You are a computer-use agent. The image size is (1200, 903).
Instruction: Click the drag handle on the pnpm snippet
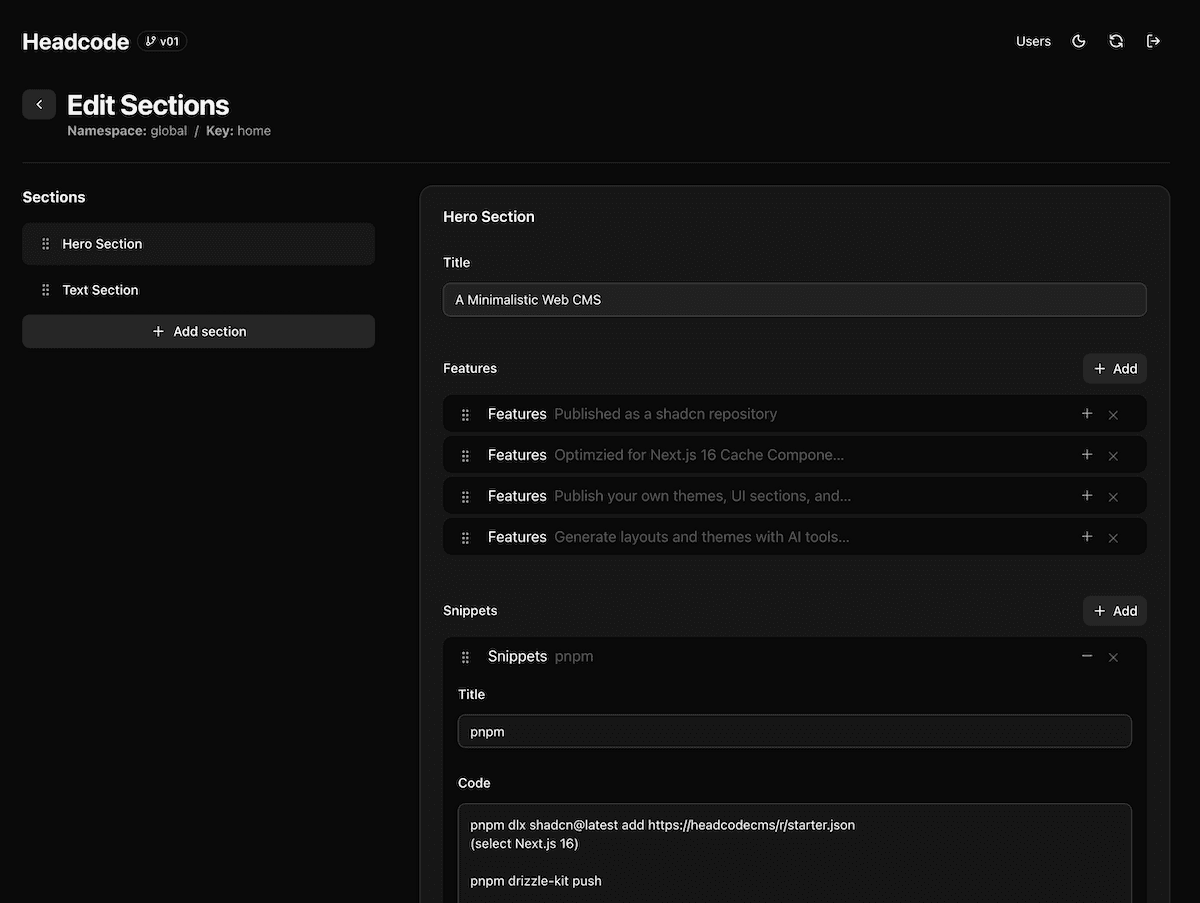[x=465, y=656]
